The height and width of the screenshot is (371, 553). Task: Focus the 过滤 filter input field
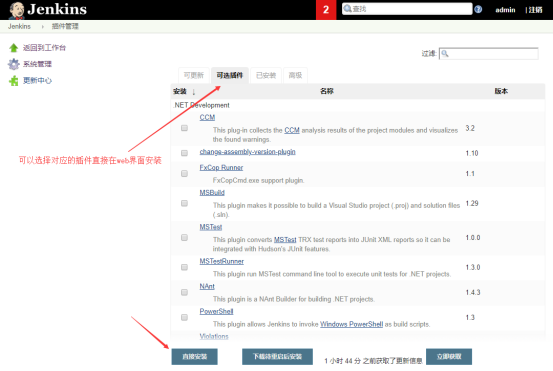pyautogui.click(x=488, y=54)
